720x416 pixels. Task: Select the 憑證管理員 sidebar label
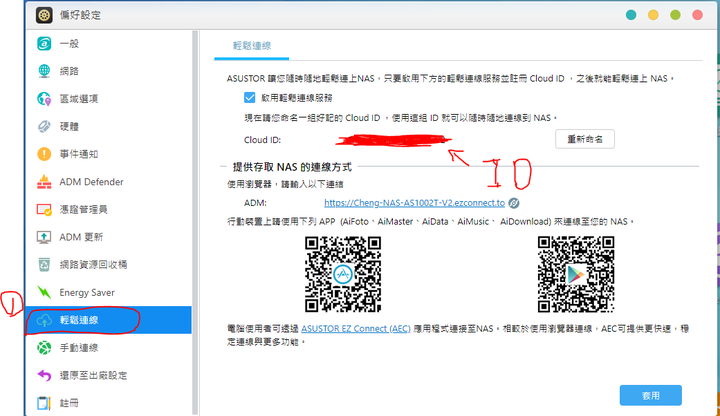(x=83, y=209)
